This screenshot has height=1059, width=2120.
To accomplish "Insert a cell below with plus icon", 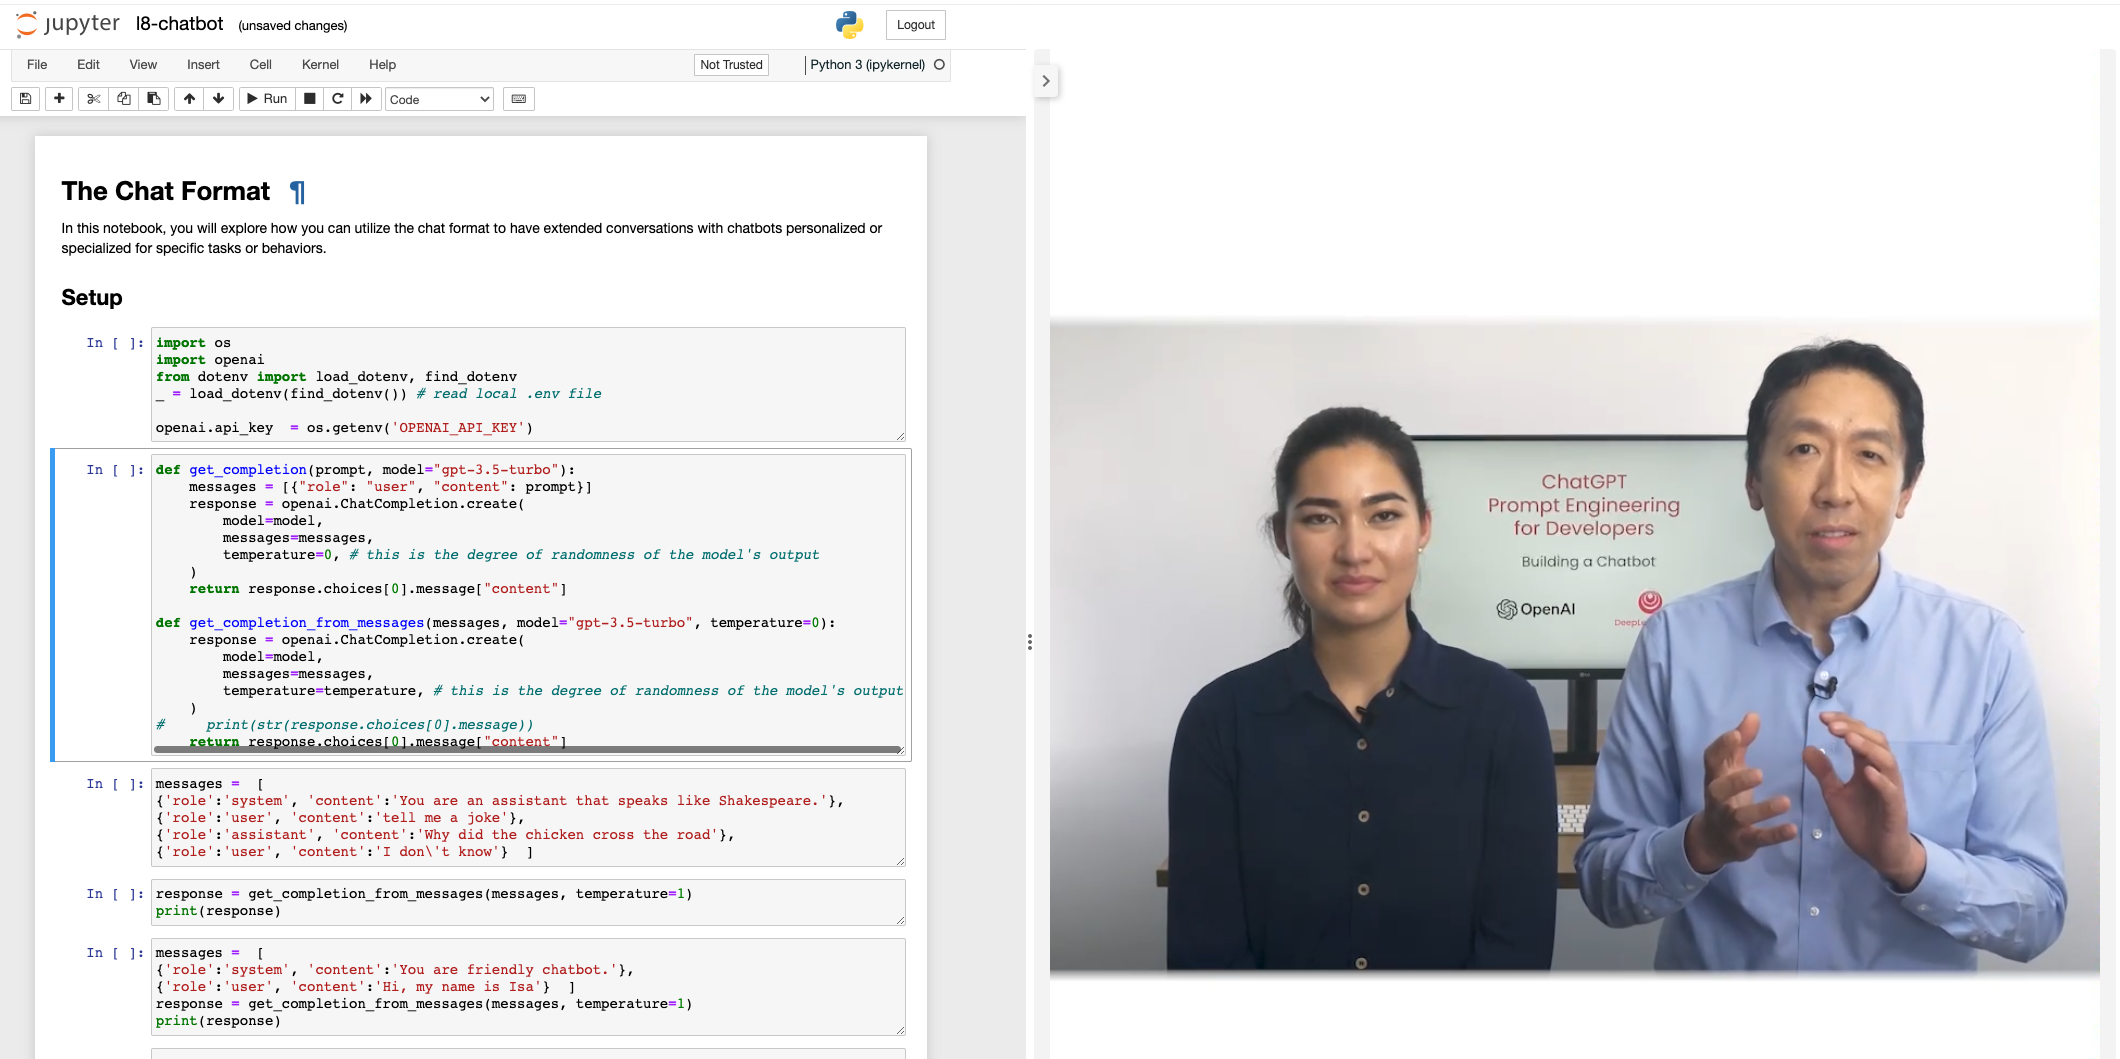I will point(59,99).
